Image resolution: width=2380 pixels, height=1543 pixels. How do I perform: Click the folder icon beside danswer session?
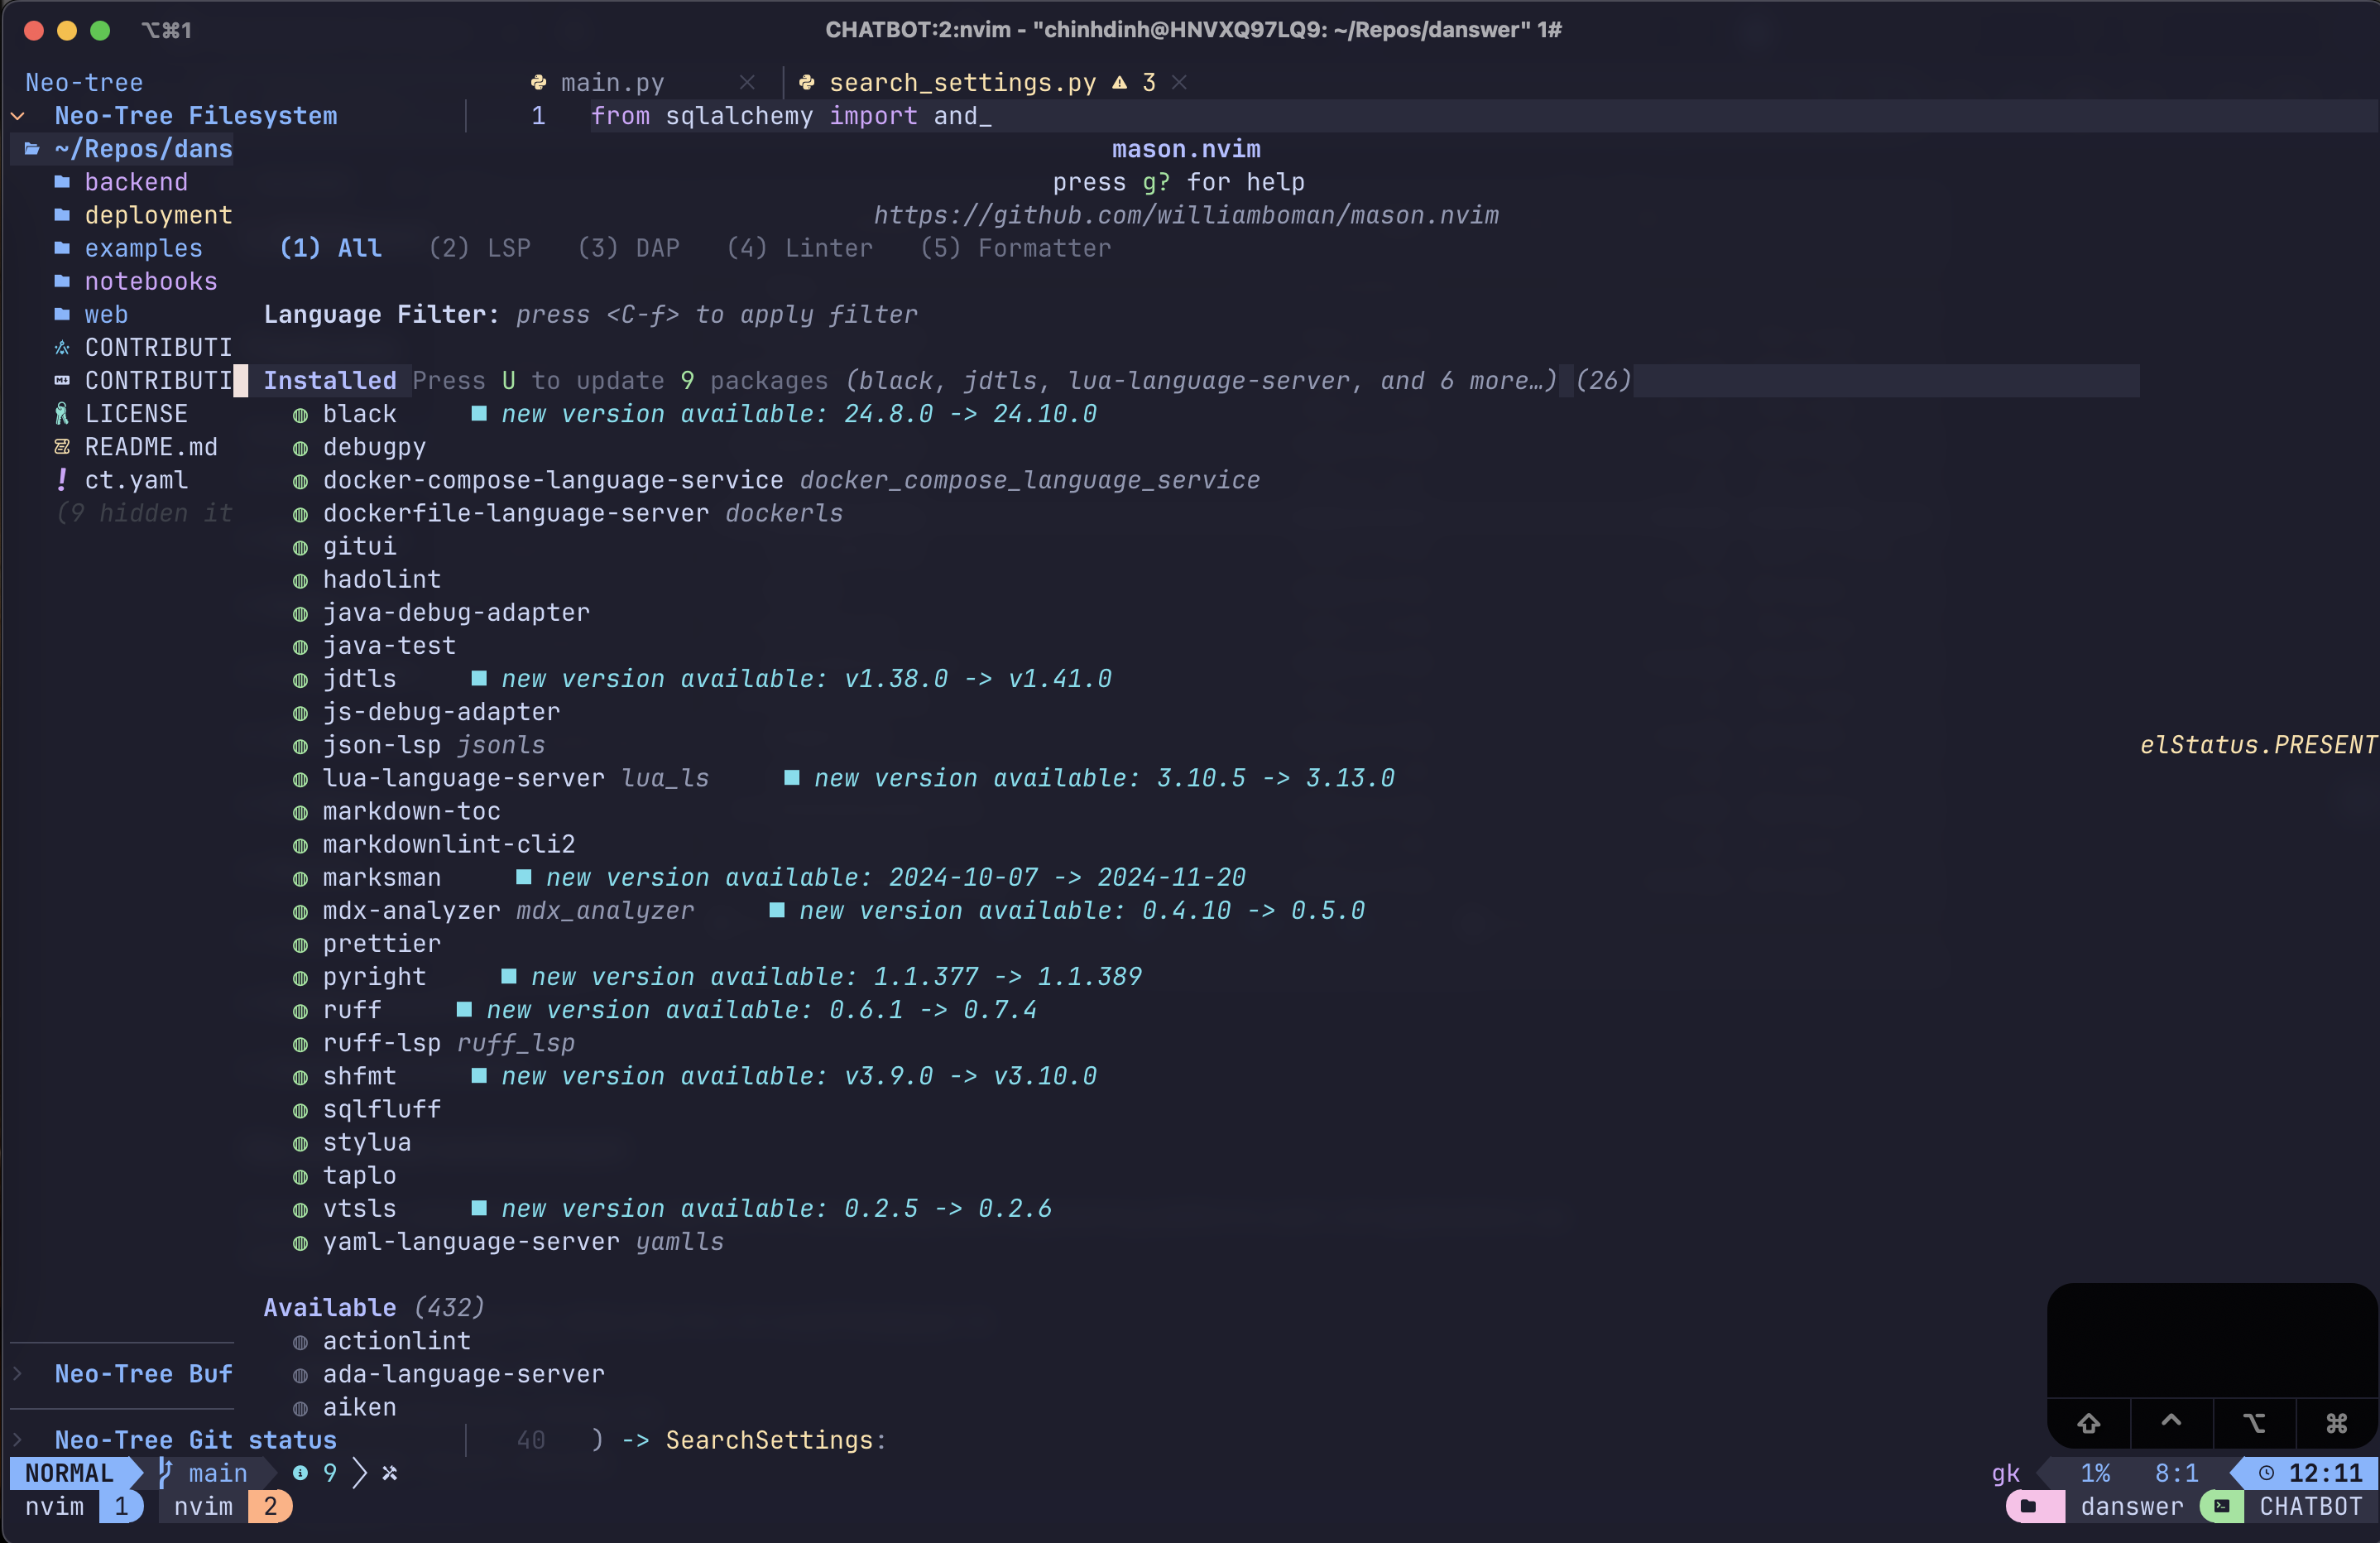[x=2028, y=1506]
